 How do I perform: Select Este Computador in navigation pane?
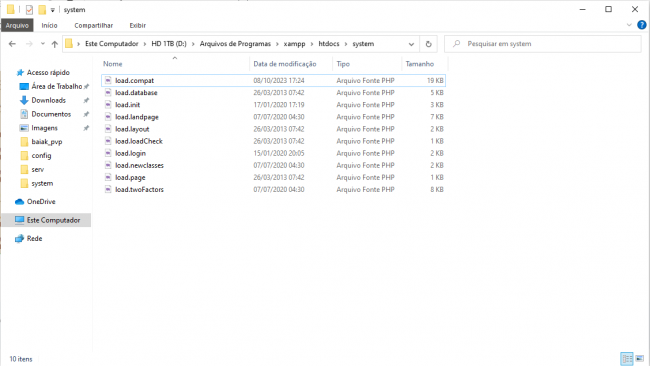[53, 220]
